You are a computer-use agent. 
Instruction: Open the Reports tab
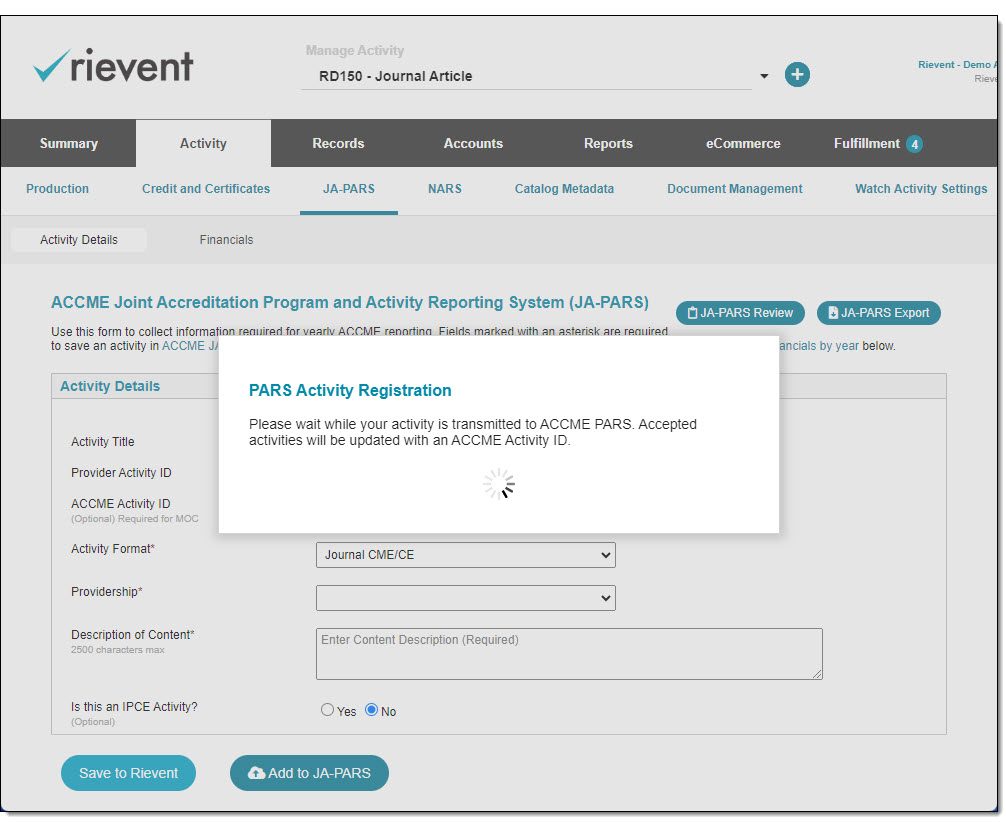pyautogui.click(x=608, y=143)
